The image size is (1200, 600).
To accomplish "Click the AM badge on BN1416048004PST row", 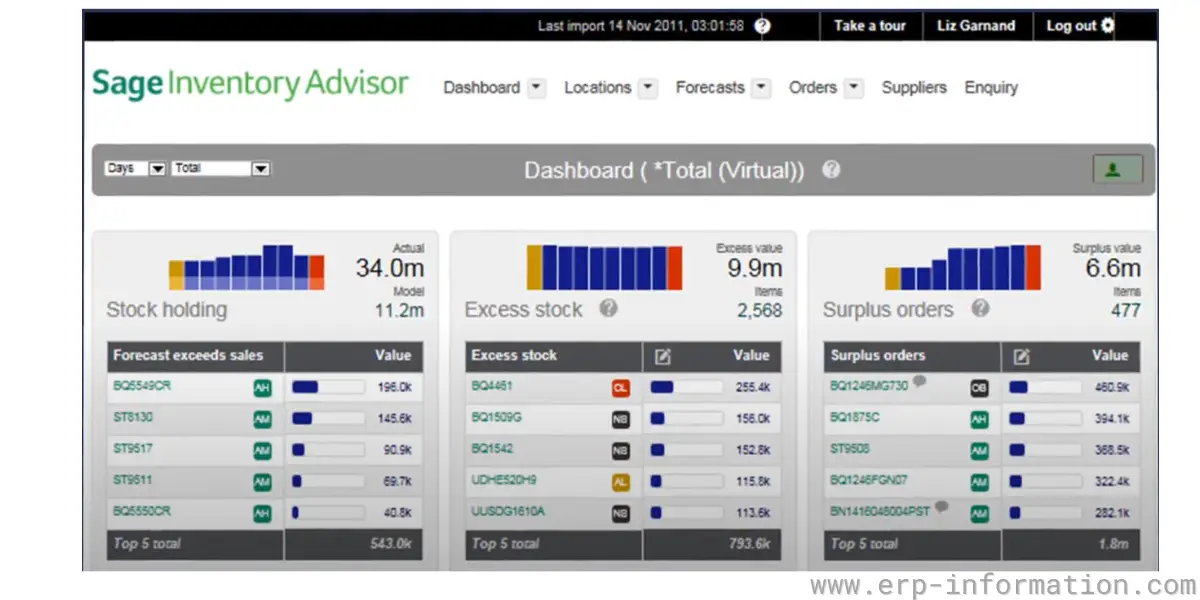I will coord(979,514).
